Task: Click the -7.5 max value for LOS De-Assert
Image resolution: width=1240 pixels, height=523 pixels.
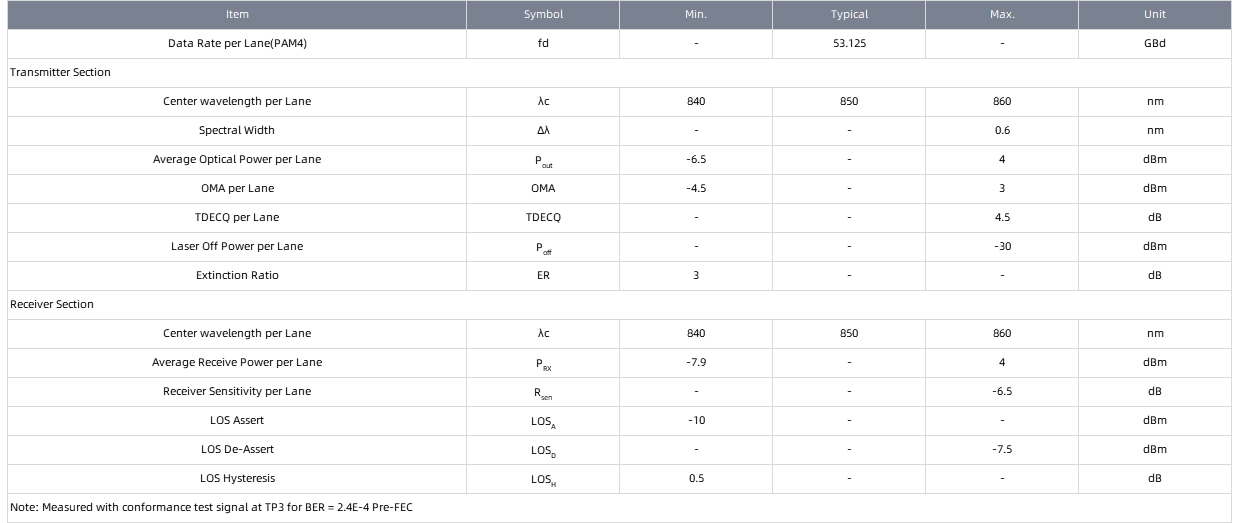Action: 1002,450
